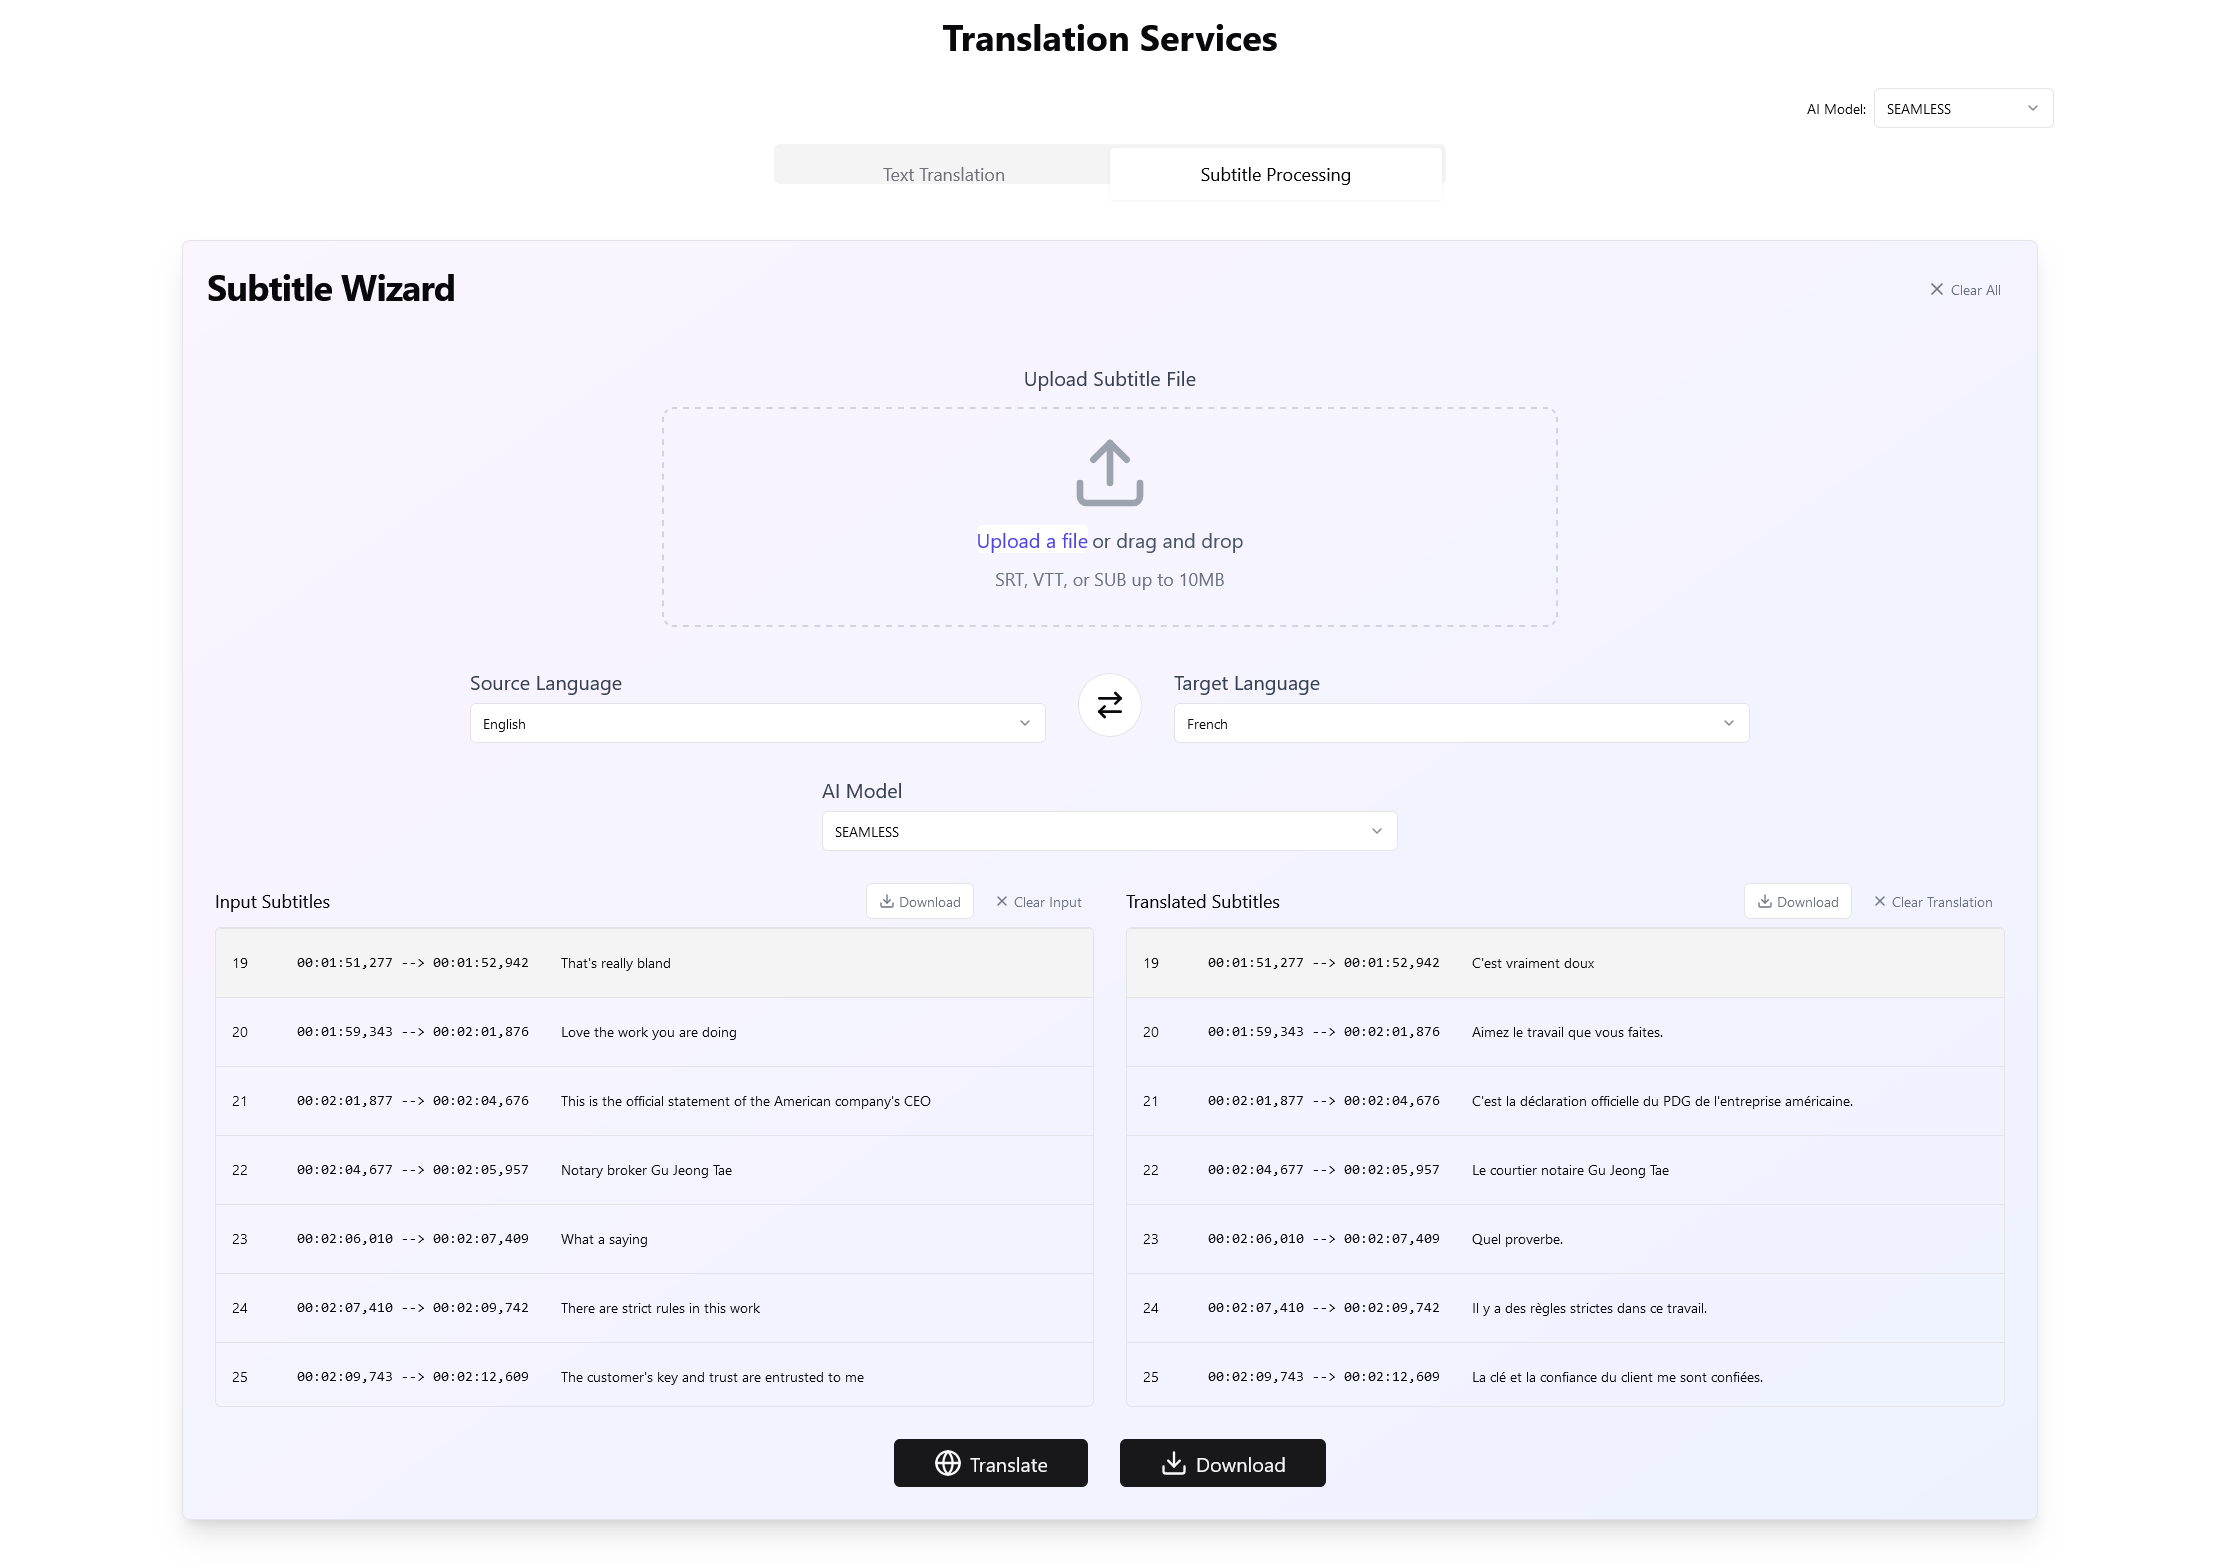Click download icon in Input Subtitles header
The height and width of the screenshot is (1568, 2220).
point(886,901)
